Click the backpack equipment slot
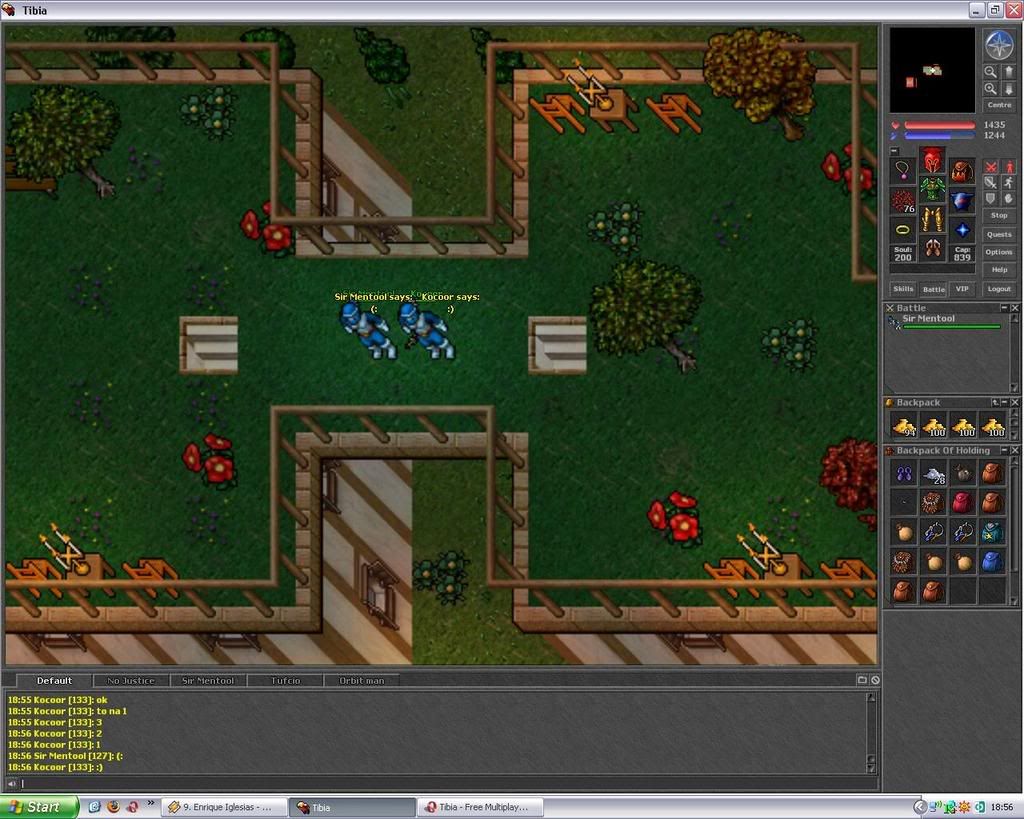1024x819 pixels. [963, 170]
